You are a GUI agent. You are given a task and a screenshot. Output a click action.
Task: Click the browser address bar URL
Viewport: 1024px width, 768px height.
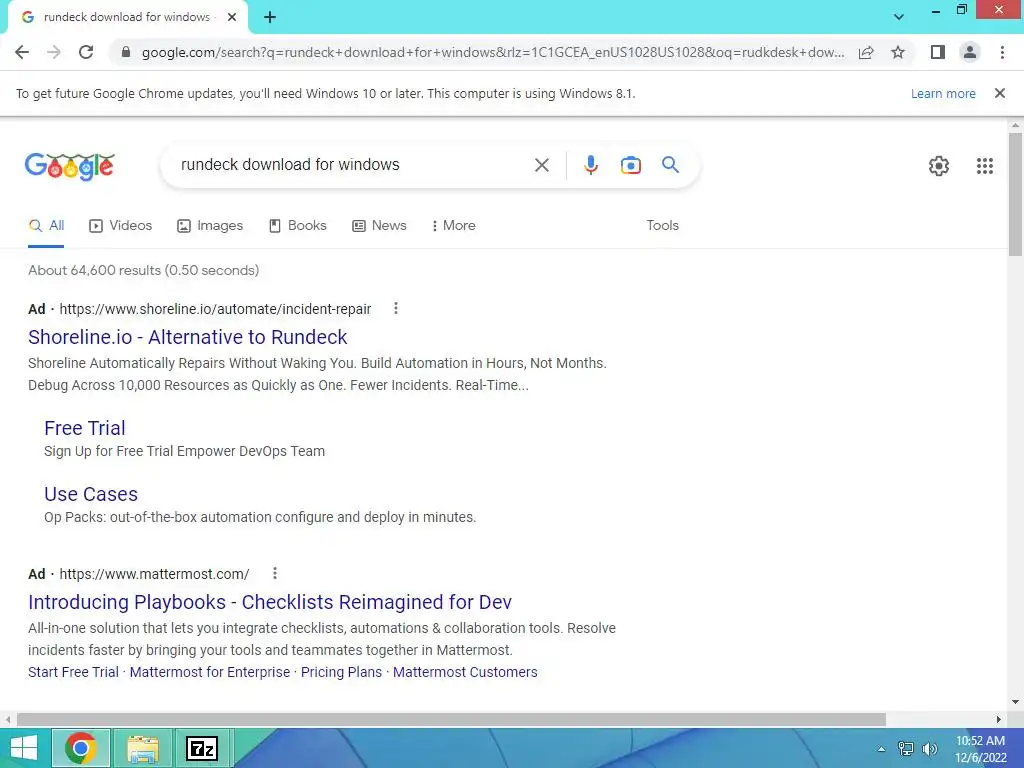(x=493, y=52)
